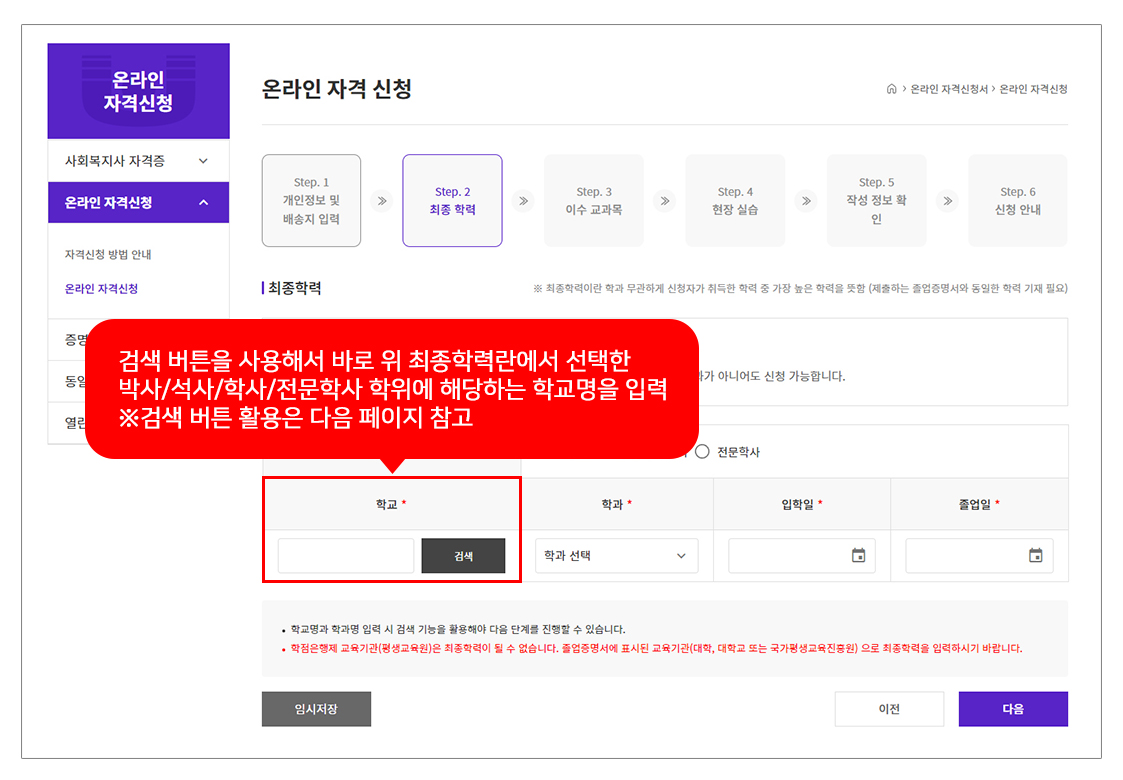The image size is (1123, 780).
Task: Open the 입학일 calendar picker icon
Action: pos(858,556)
